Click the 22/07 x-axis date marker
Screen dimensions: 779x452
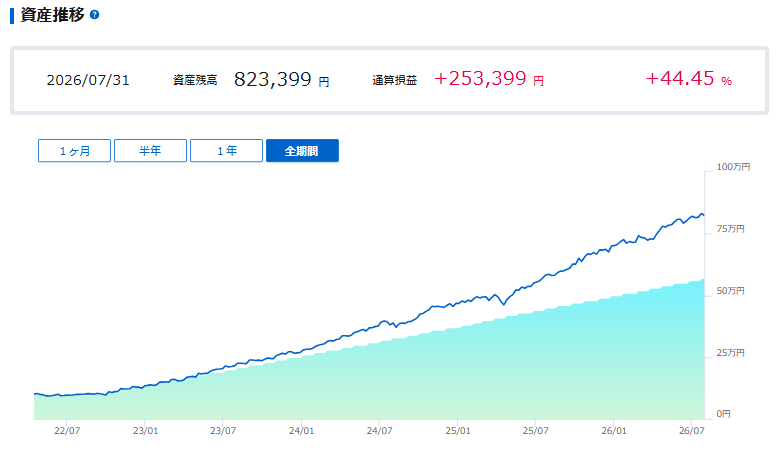(67, 431)
